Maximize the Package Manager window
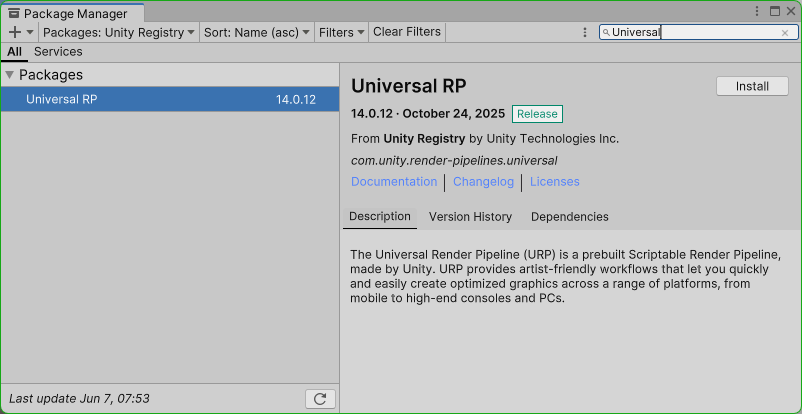 pos(775,11)
